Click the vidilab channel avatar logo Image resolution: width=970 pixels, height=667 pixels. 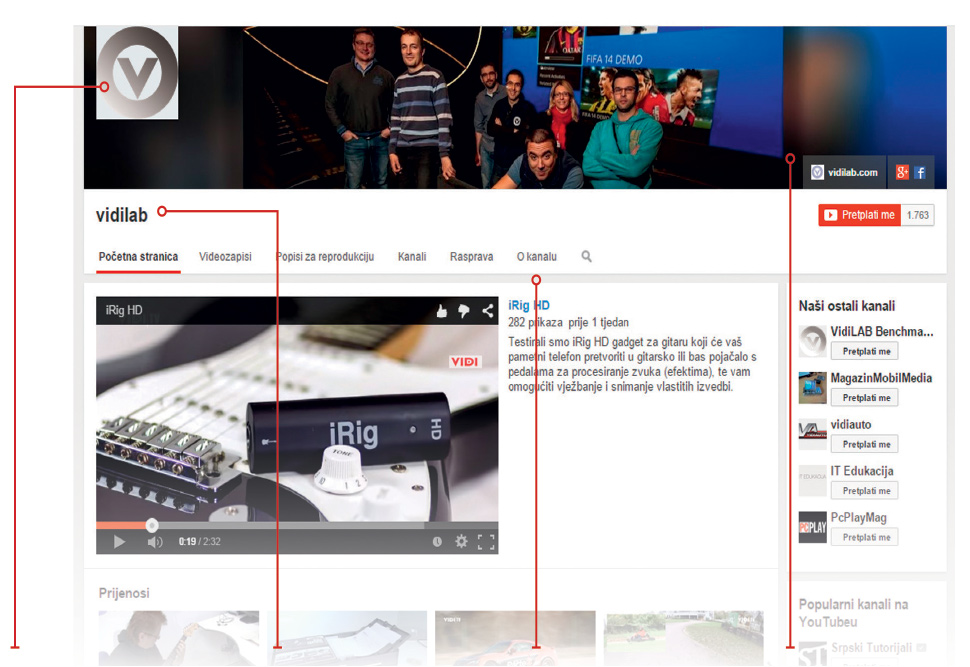click(137, 72)
